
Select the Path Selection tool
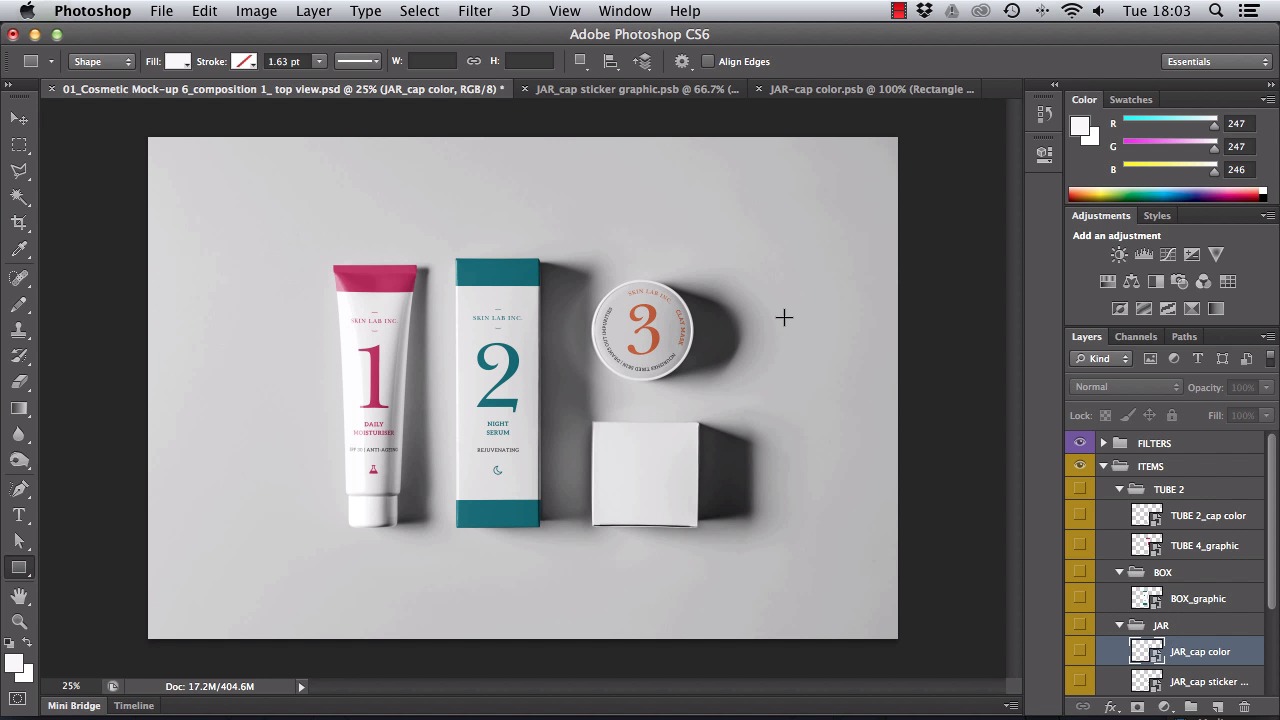point(19,541)
